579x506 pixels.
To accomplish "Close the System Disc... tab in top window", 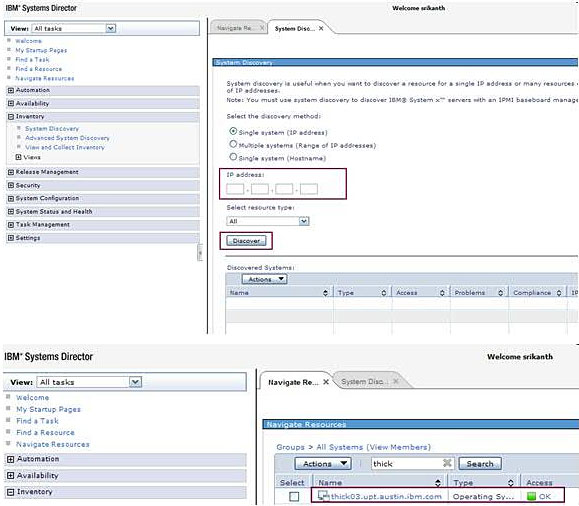I will tap(321, 28).
